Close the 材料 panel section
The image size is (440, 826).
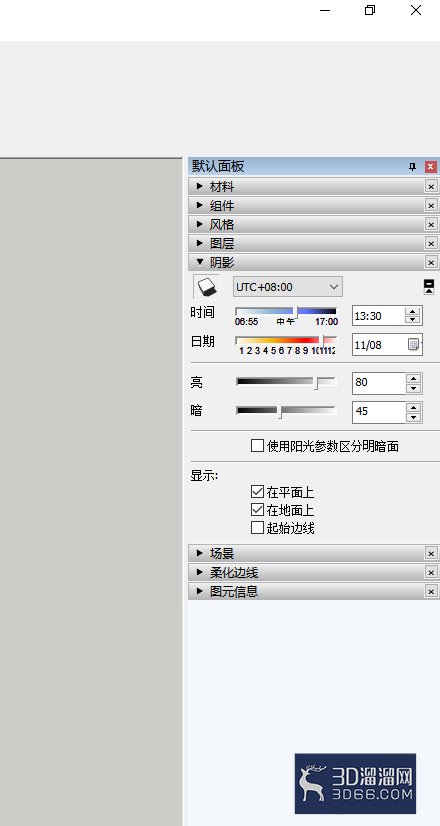[431, 186]
